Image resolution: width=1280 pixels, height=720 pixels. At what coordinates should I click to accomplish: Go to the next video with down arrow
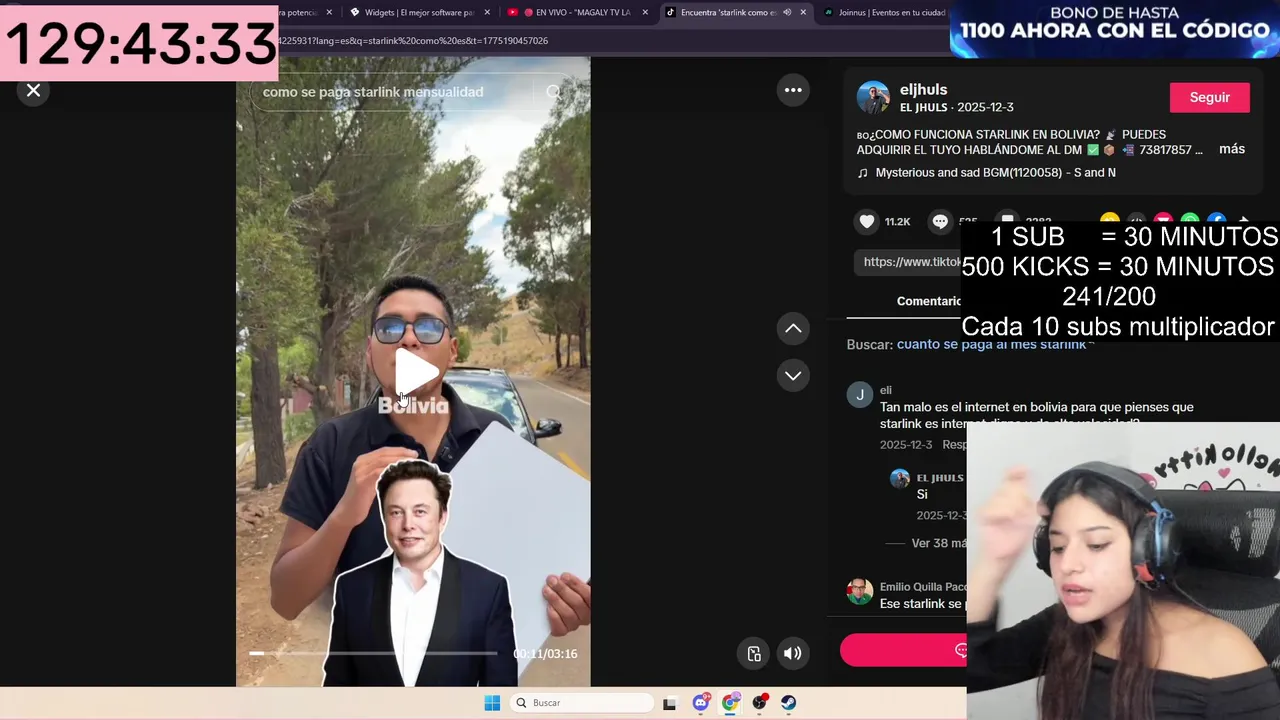pos(793,375)
